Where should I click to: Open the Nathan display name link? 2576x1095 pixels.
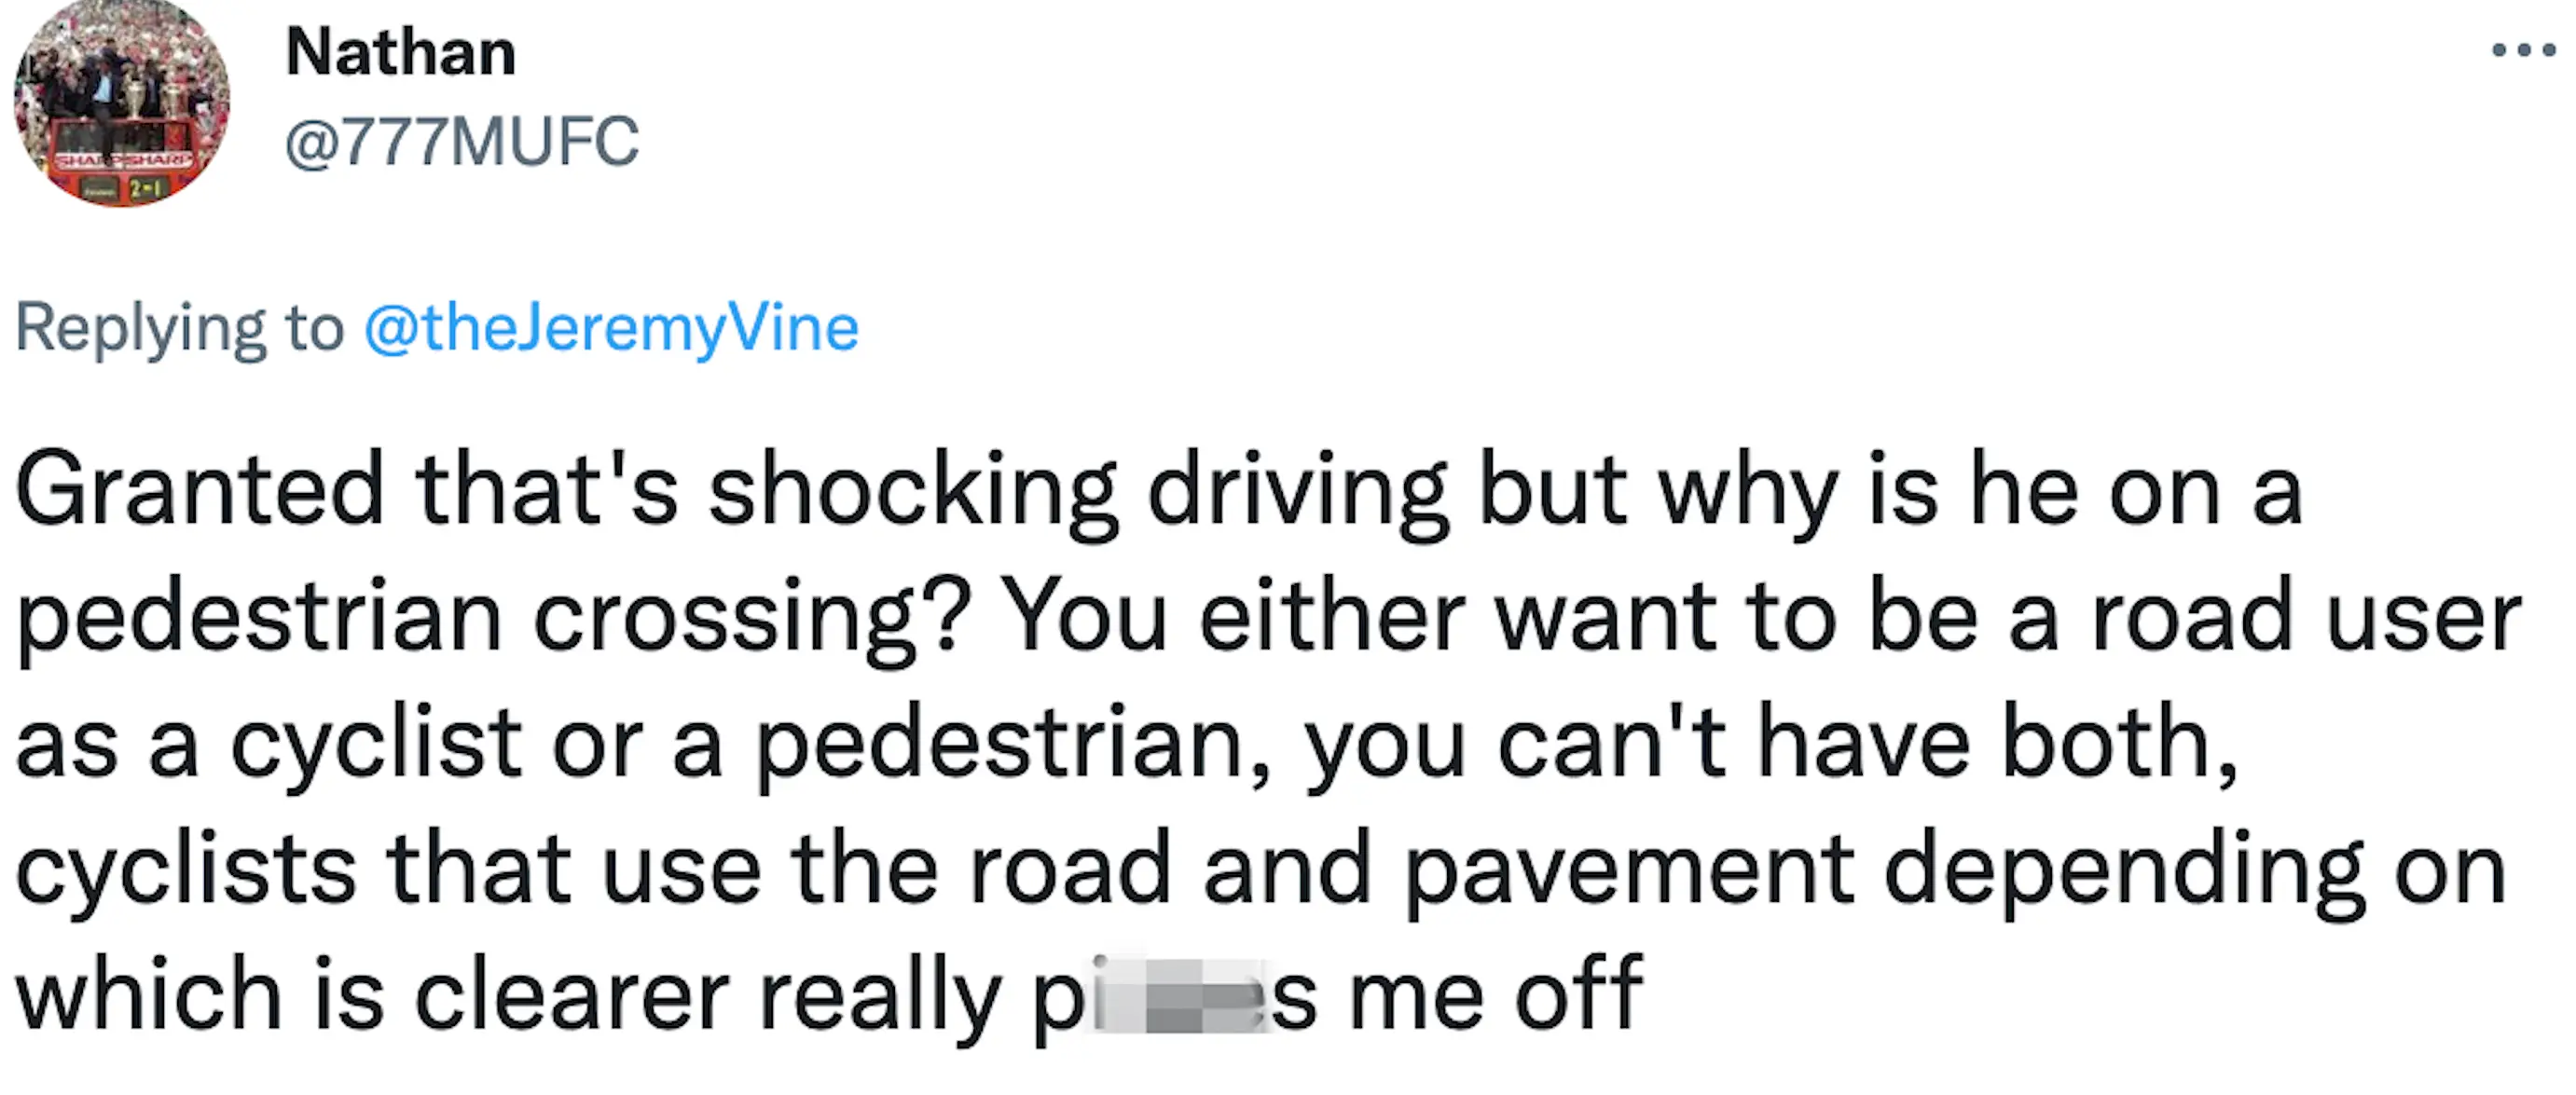pyautogui.click(x=400, y=52)
